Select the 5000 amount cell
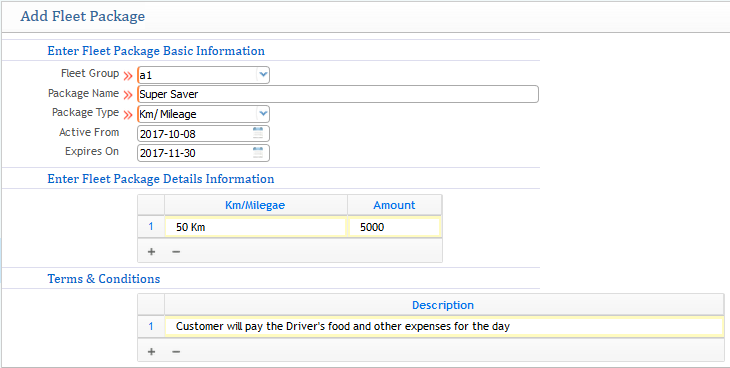Screen dimensions: 730x368 (394, 227)
